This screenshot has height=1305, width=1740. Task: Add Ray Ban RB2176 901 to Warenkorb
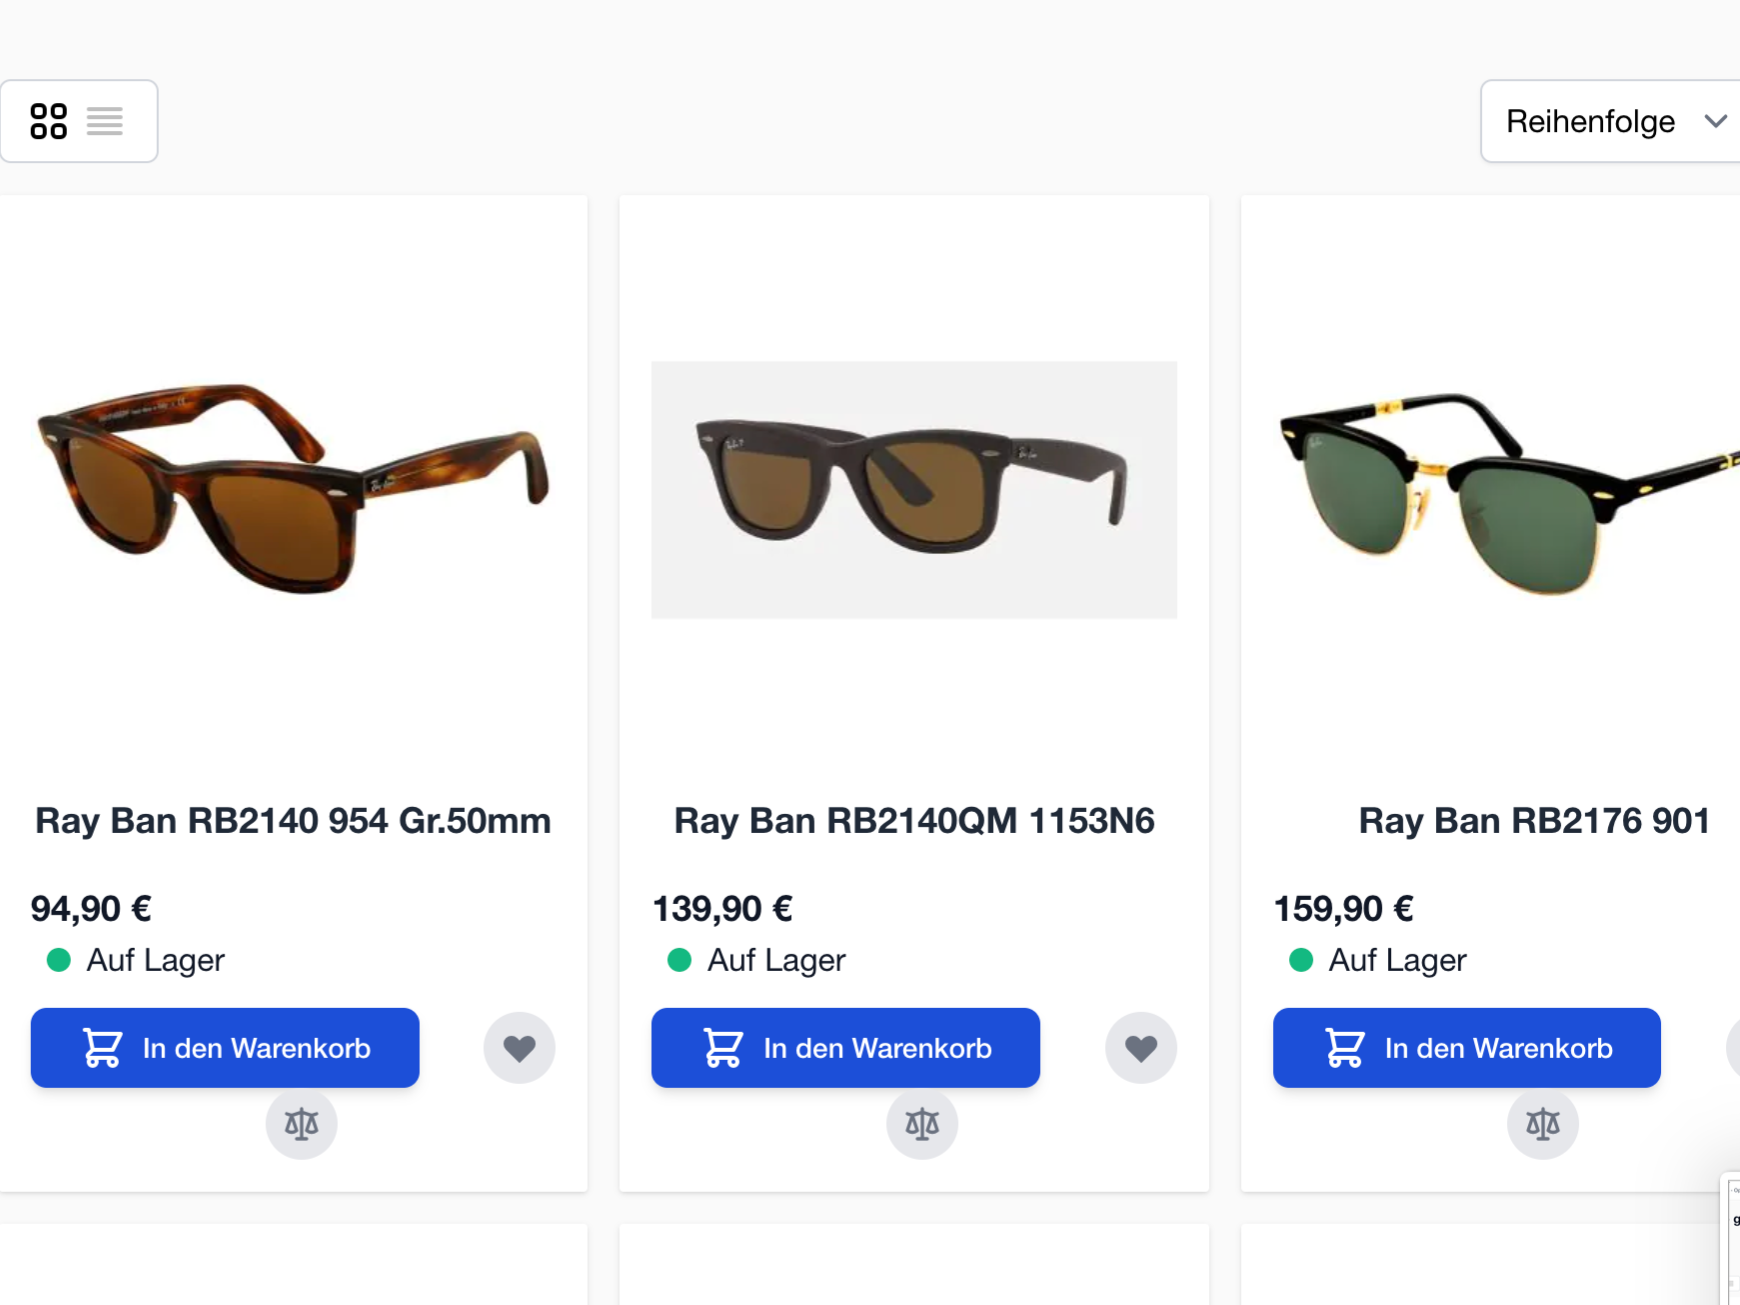1467,1048
